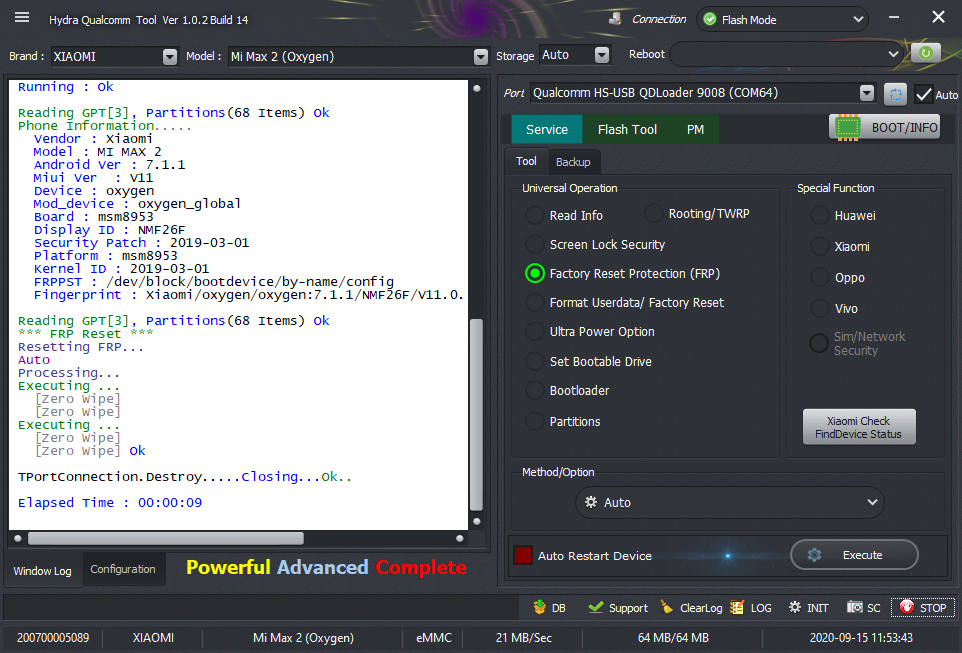Viewport: 962px width, 653px height.
Task: Open Support from bottom toolbar
Action: (x=617, y=608)
